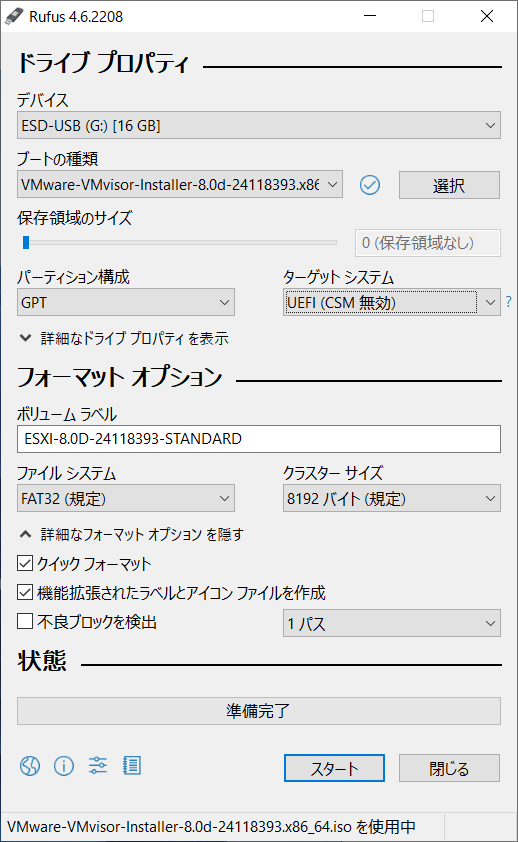The image size is (518, 842).
Task: Click the 保存領域のサイズ slider handle
Action: click(26, 243)
